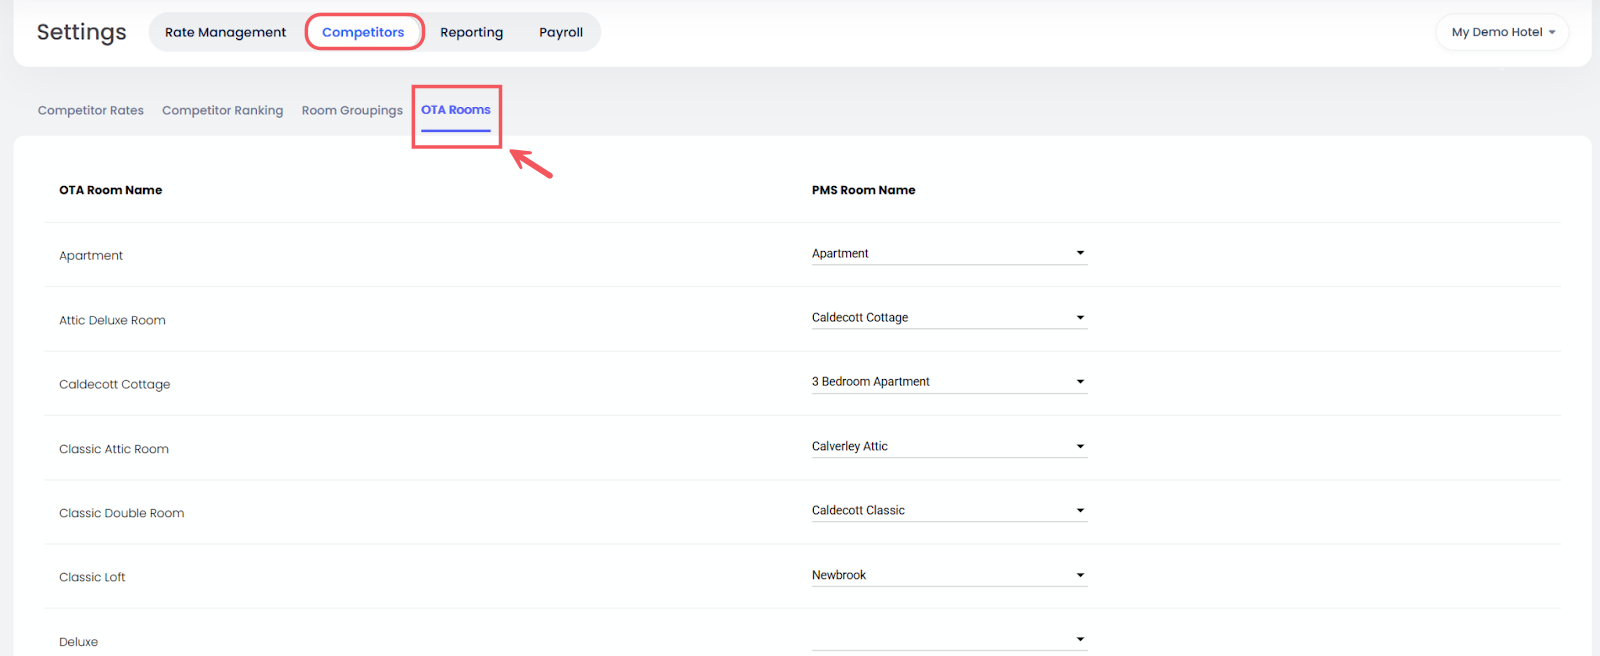Switch to the Room Groupings sub-tab
Screen dimensions: 1600x656
coord(352,110)
